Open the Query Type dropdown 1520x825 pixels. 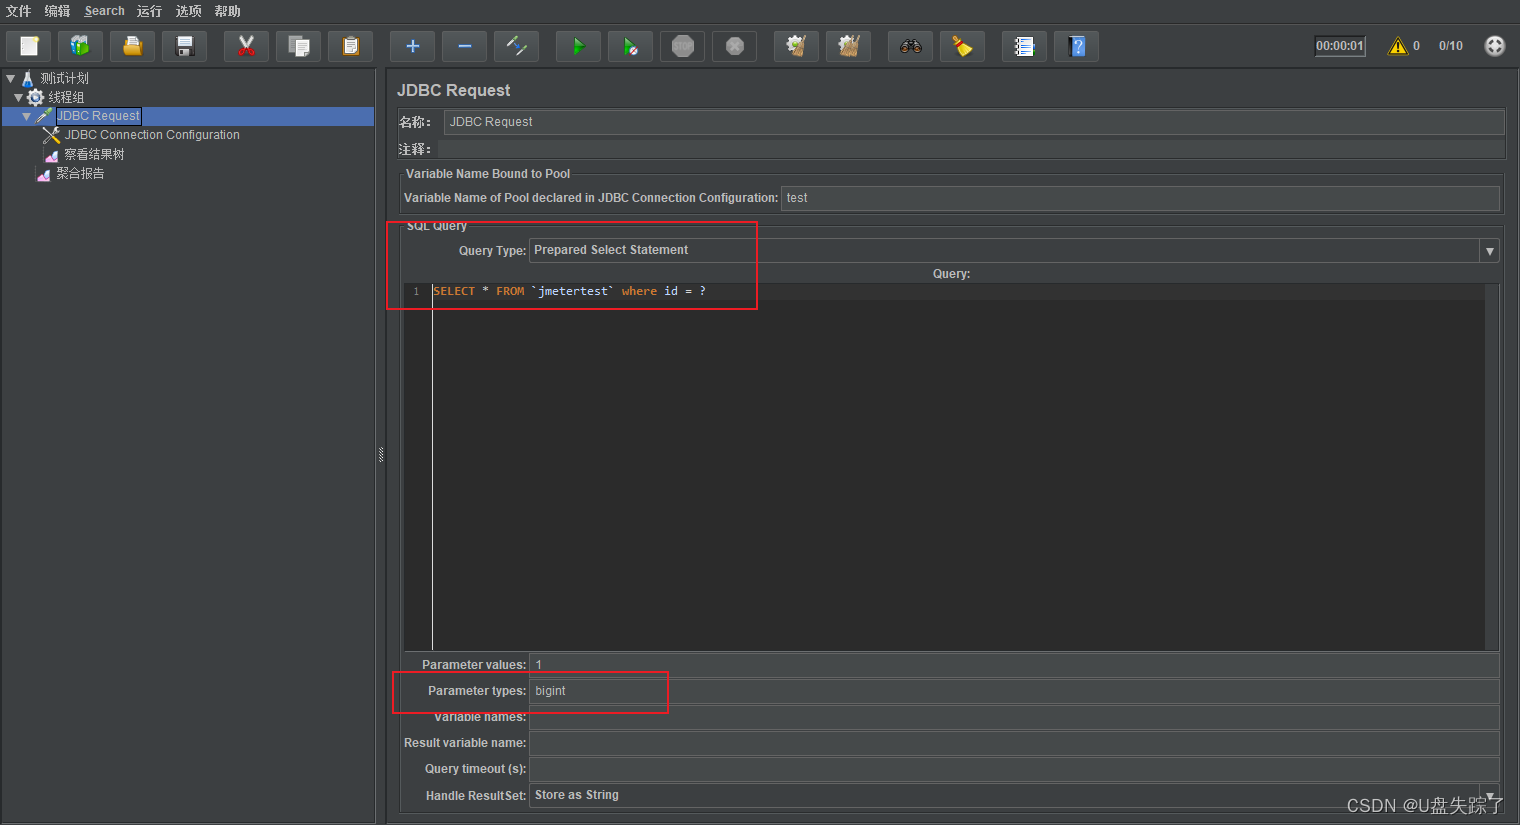click(x=1489, y=250)
